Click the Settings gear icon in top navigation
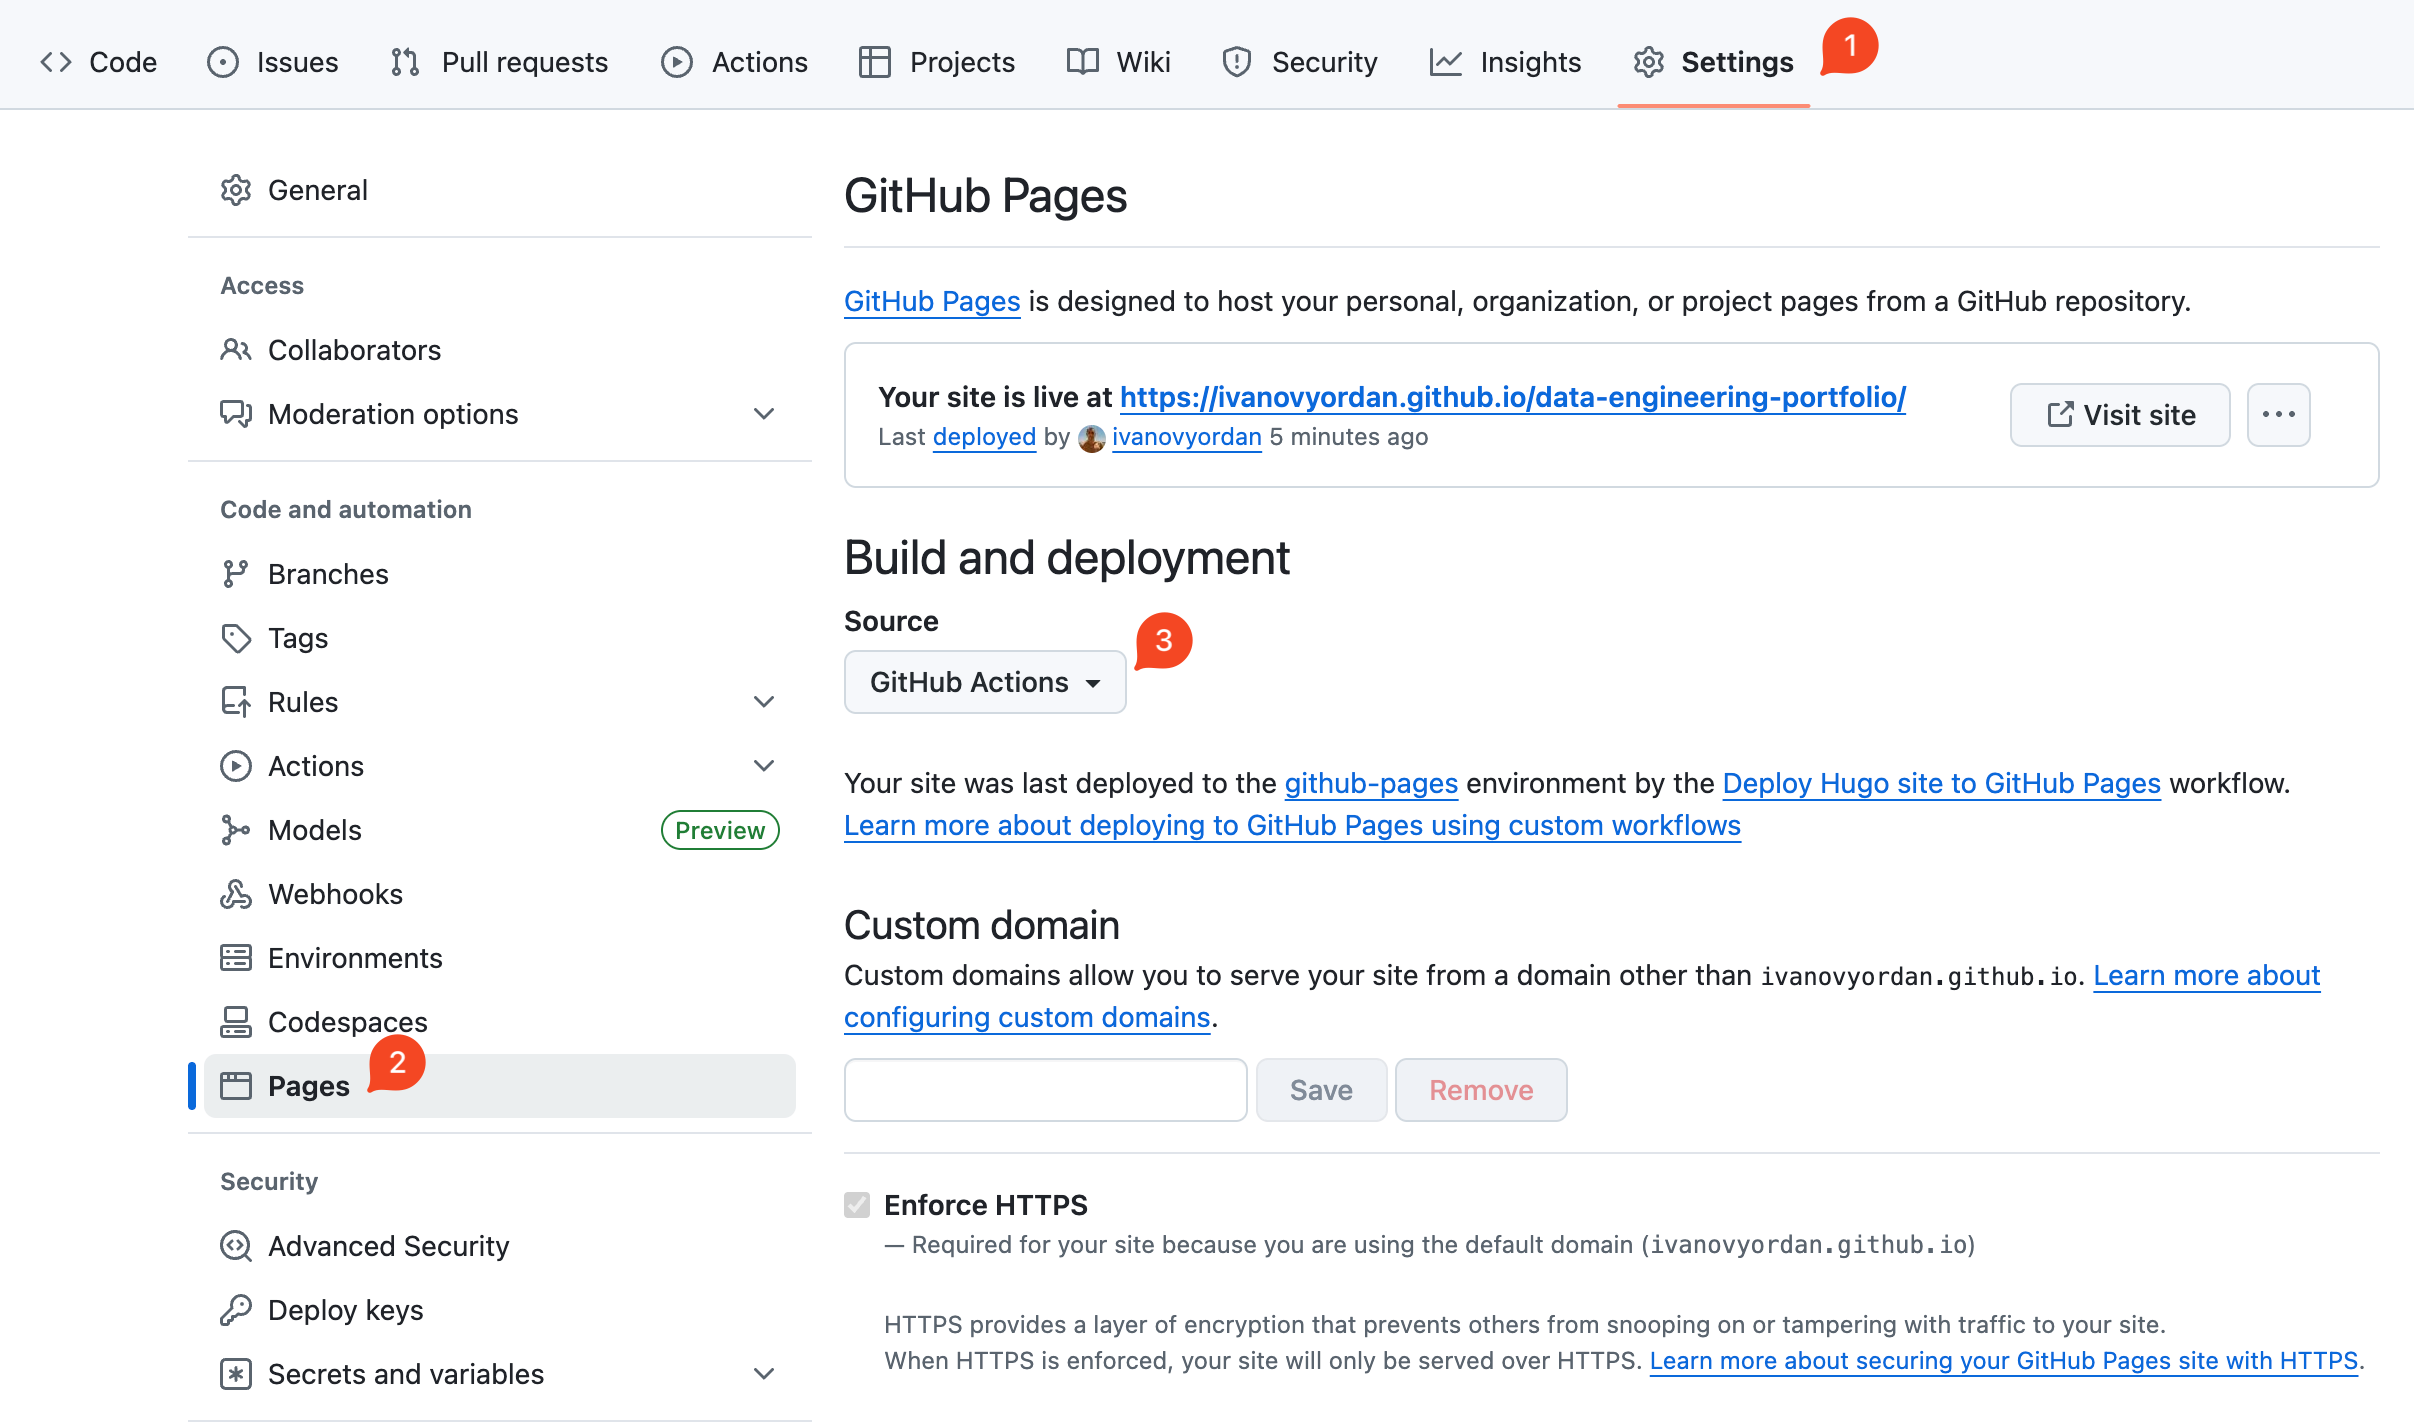Screen dimensions: 2414x1428 [1648, 62]
